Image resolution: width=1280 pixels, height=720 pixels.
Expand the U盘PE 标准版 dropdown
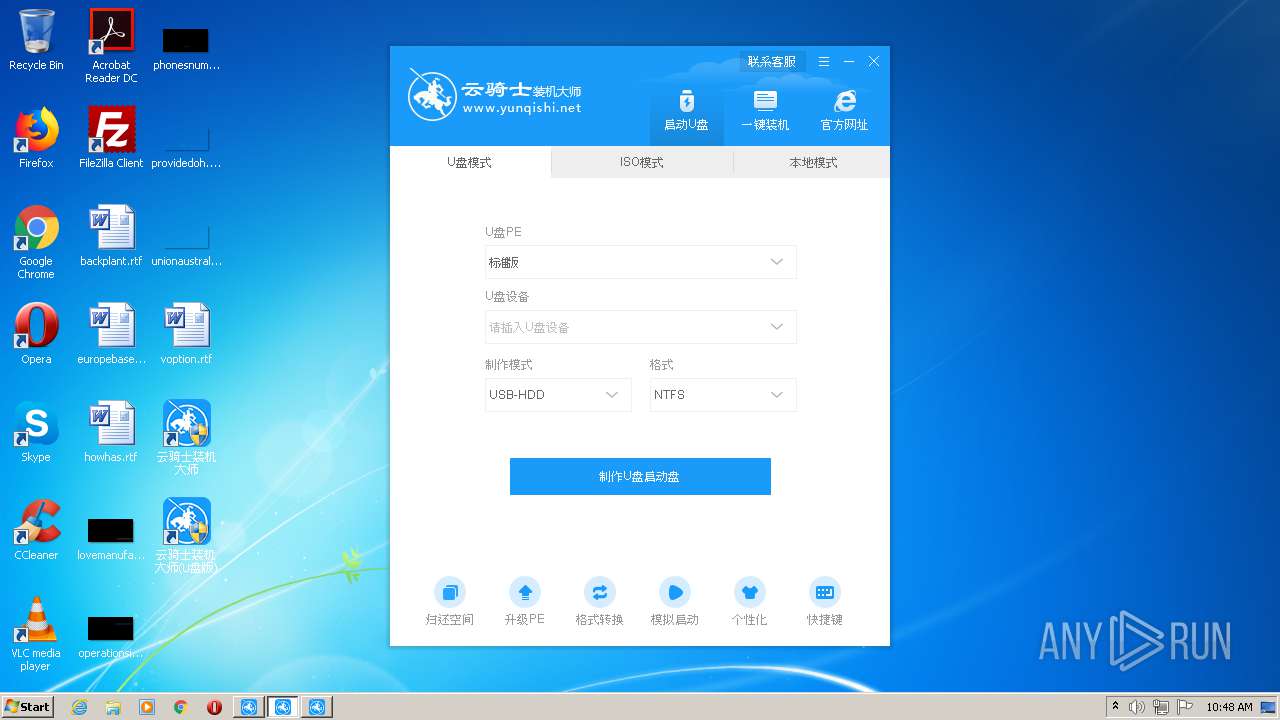641,262
